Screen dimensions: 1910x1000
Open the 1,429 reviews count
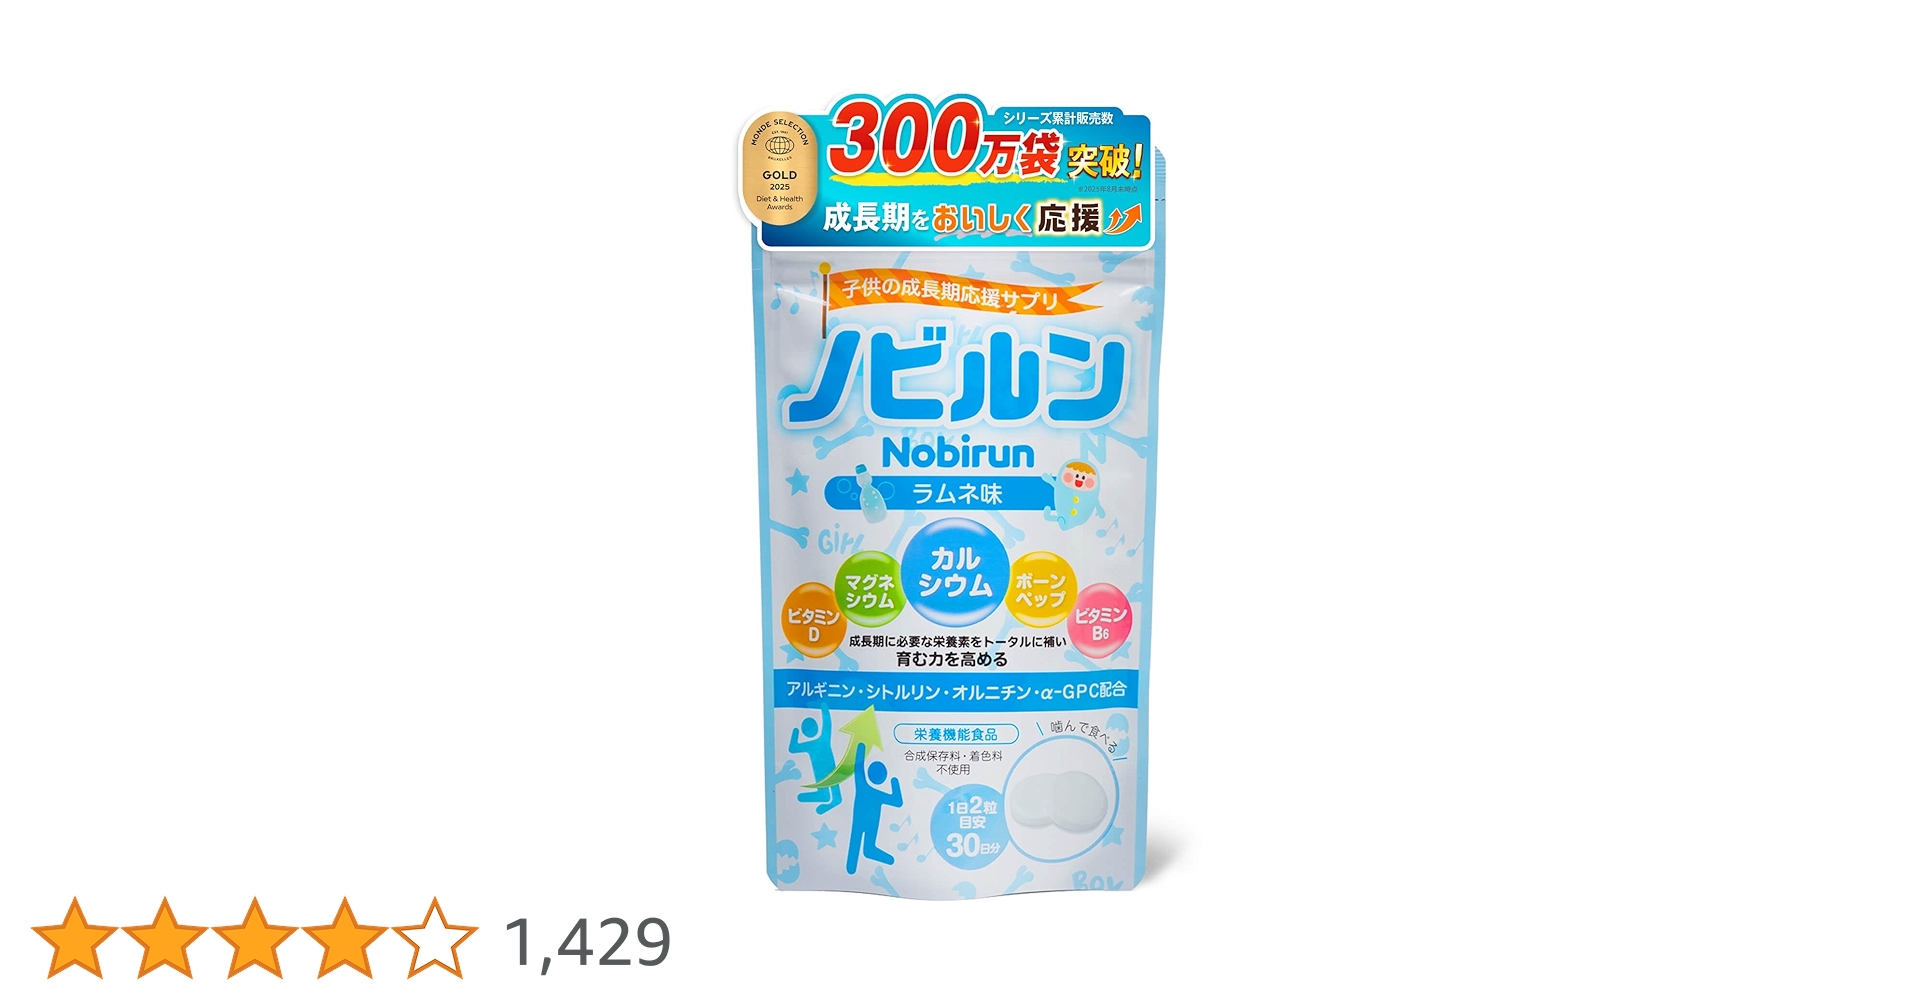[588, 942]
